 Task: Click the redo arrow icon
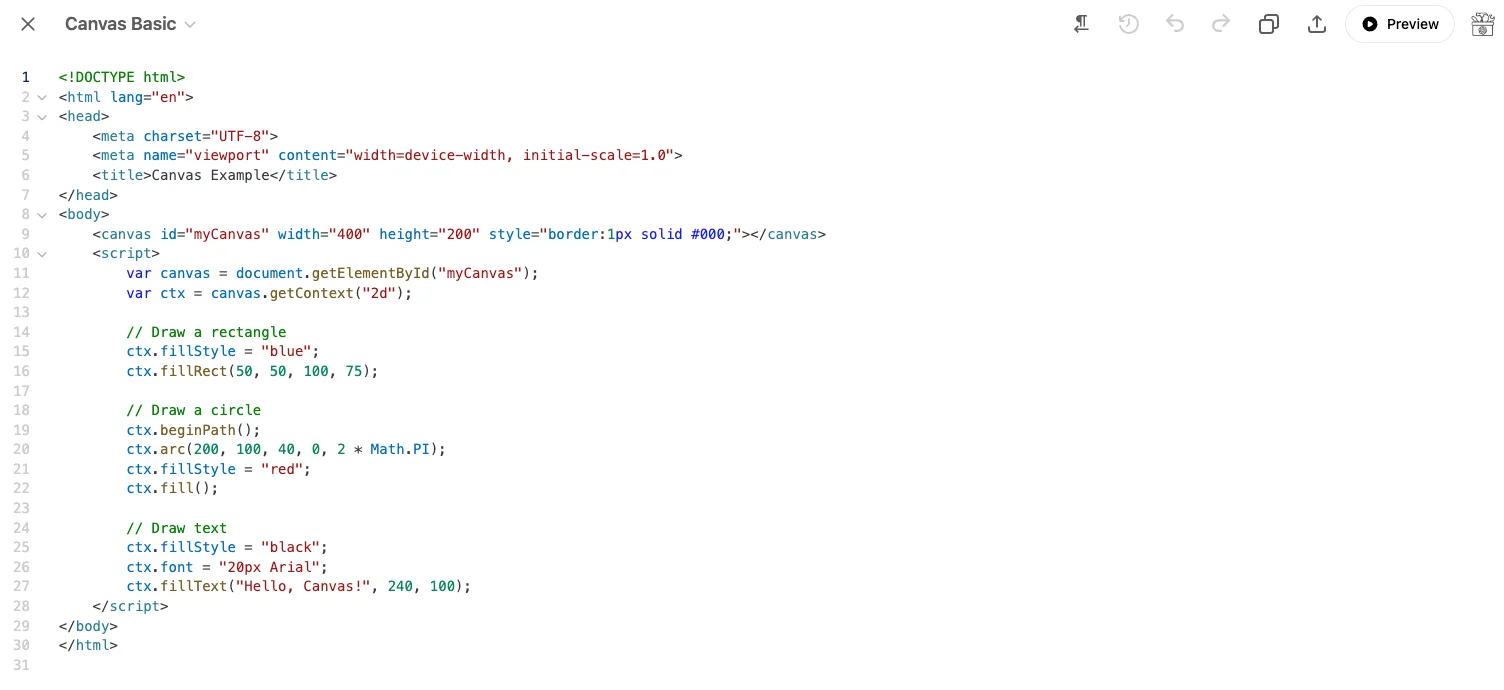coord(1221,24)
